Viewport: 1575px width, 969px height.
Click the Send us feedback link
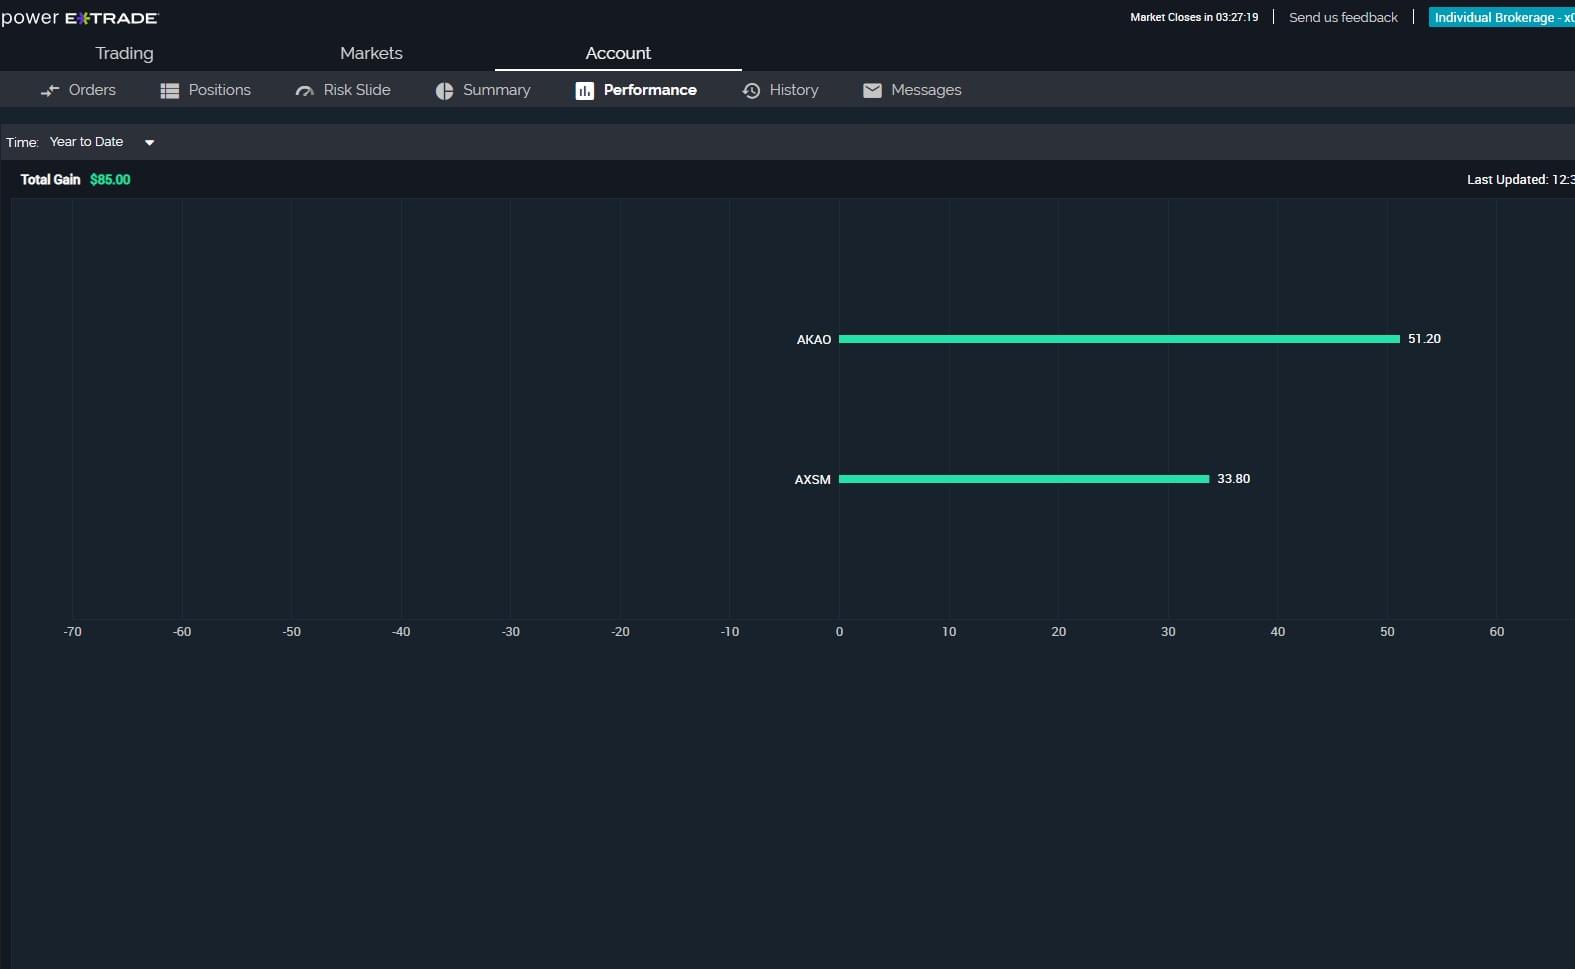(x=1343, y=17)
